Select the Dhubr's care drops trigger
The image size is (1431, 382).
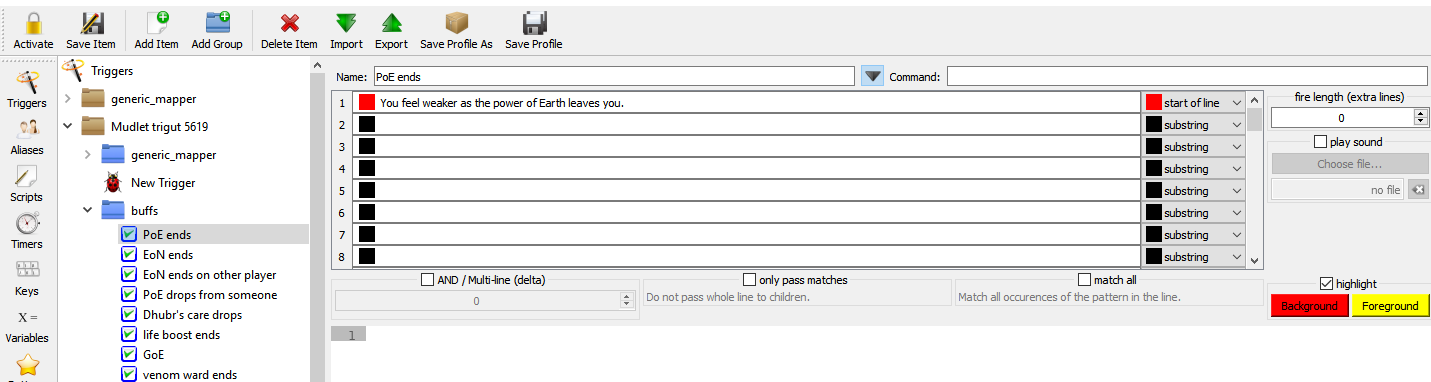click(192, 314)
